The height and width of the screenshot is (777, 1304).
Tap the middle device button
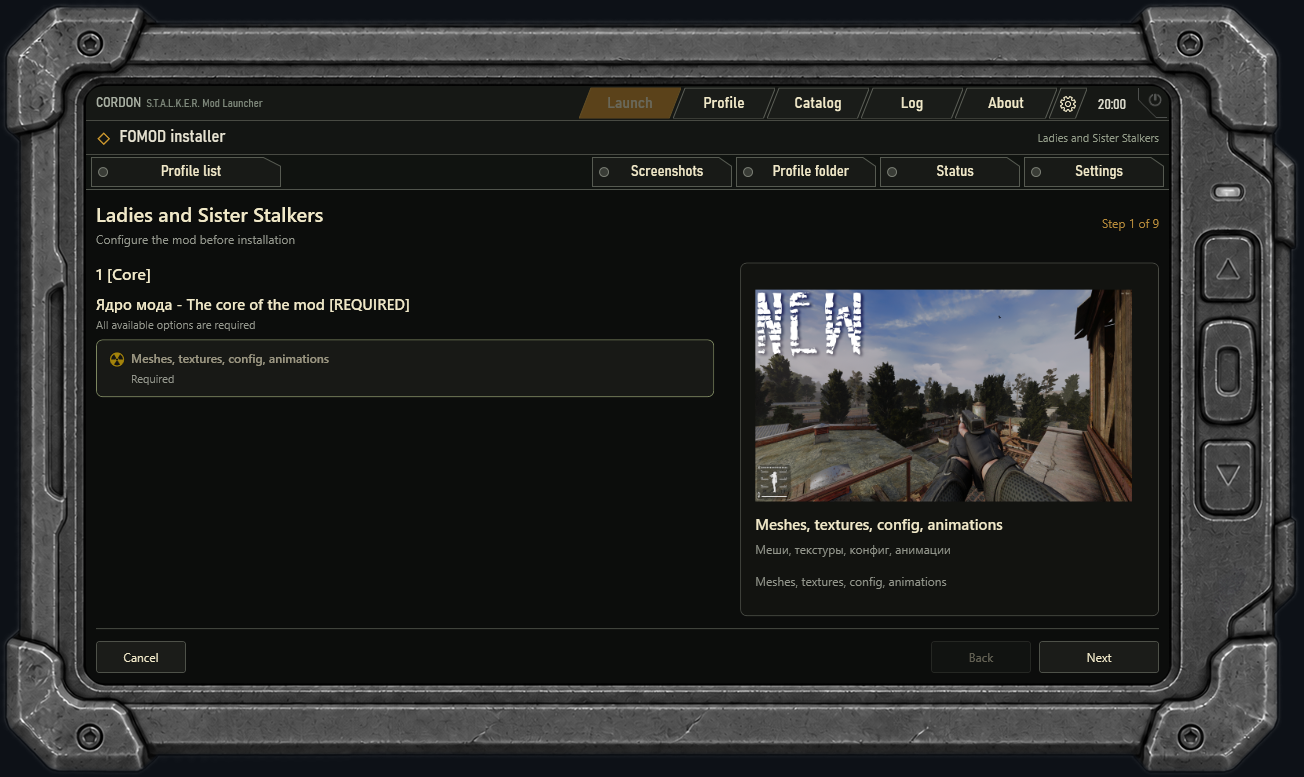(x=1228, y=371)
